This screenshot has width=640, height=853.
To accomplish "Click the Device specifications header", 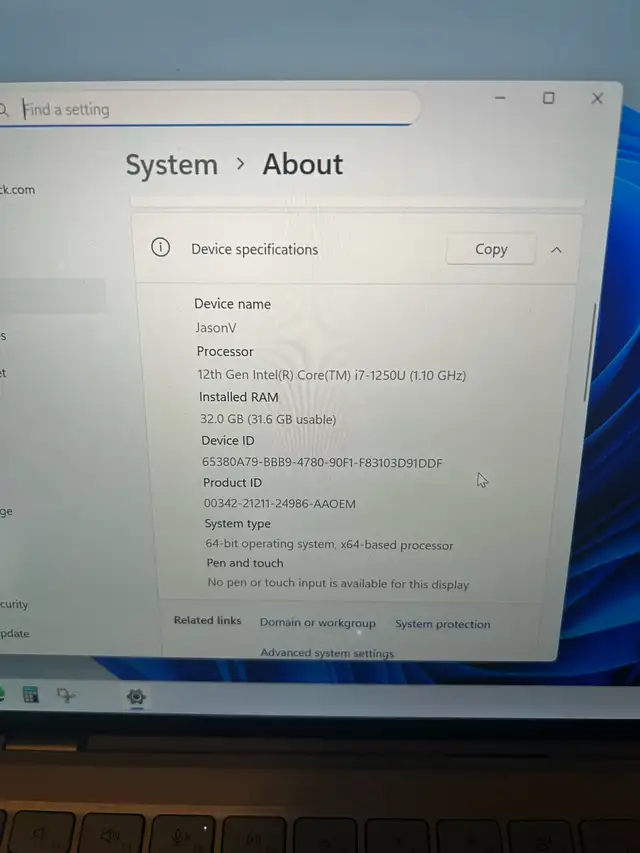I will point(254,249).
